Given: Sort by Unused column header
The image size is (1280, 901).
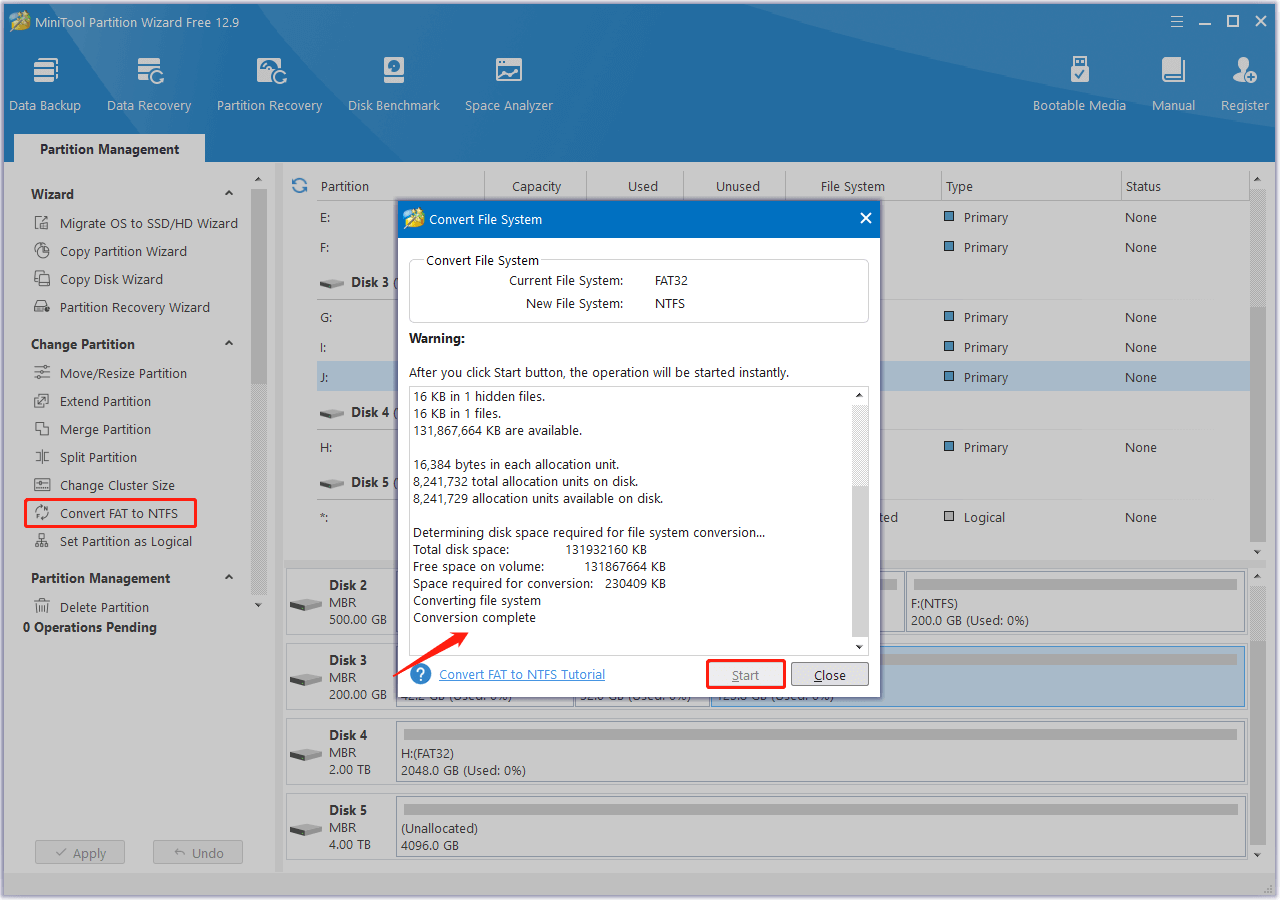Looking at the screenshot, I should coord(738,186).
